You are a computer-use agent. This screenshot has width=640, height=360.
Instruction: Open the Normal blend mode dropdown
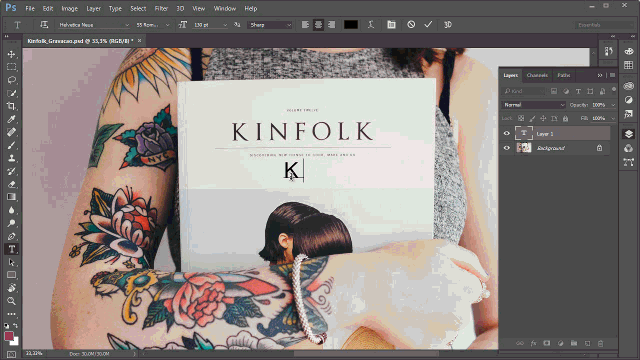[x=533, y=105]
